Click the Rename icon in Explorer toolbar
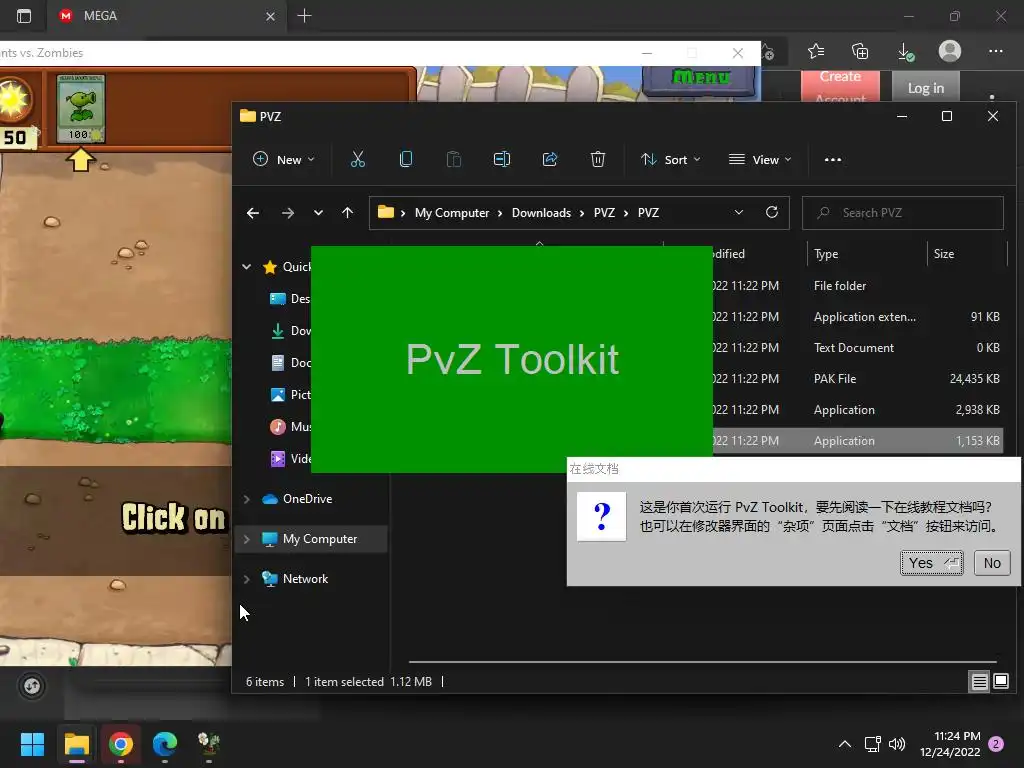This screenshot has width=1024, height=768. pyautogui.click(x=502, y=159)
